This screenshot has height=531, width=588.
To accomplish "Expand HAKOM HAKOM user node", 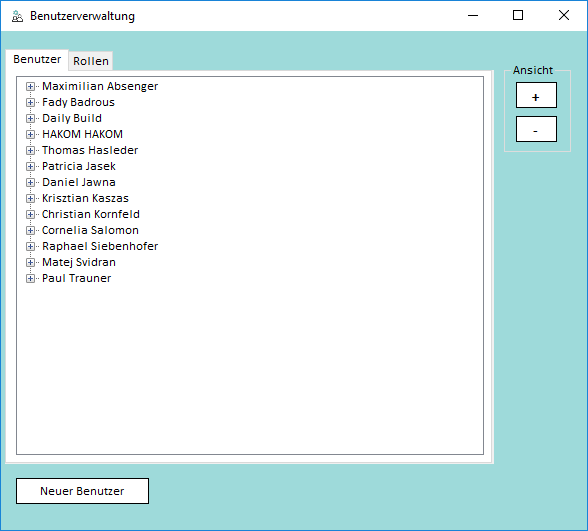I will (x=30, y=134).
